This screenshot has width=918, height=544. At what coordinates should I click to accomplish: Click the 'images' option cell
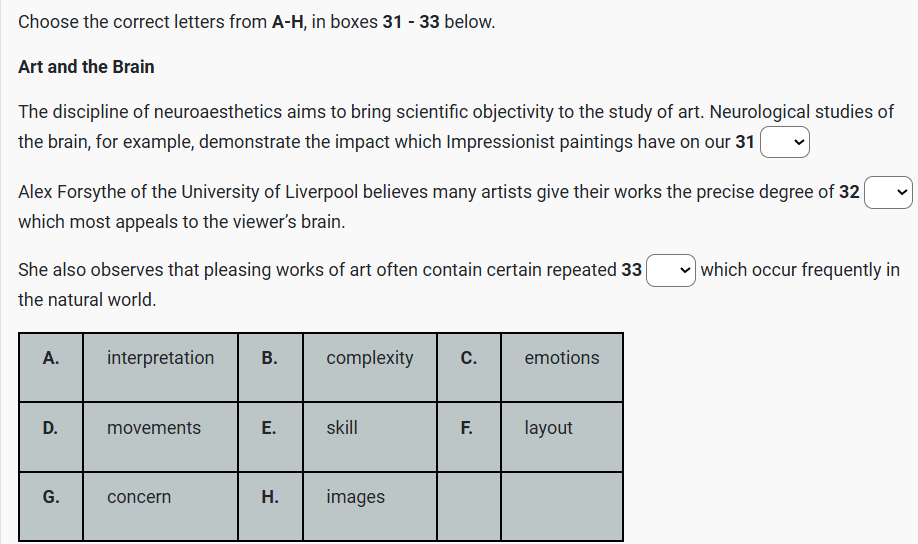[355, 497]
